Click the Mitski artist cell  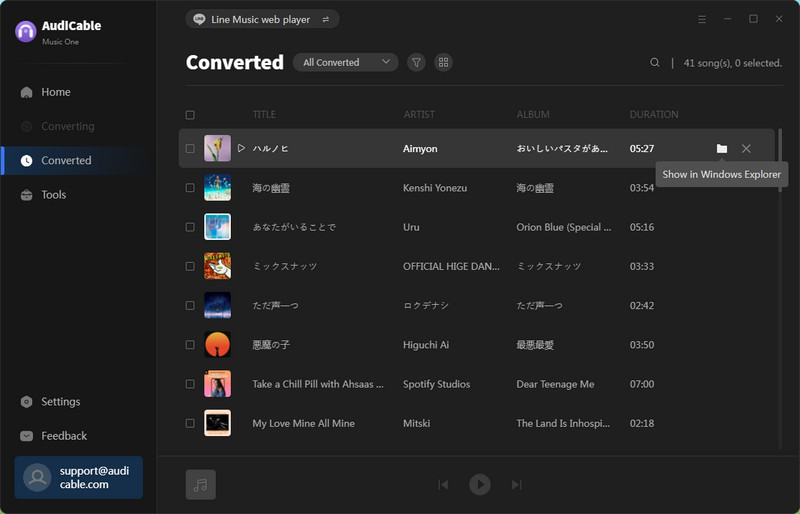(x=416, y=423)
